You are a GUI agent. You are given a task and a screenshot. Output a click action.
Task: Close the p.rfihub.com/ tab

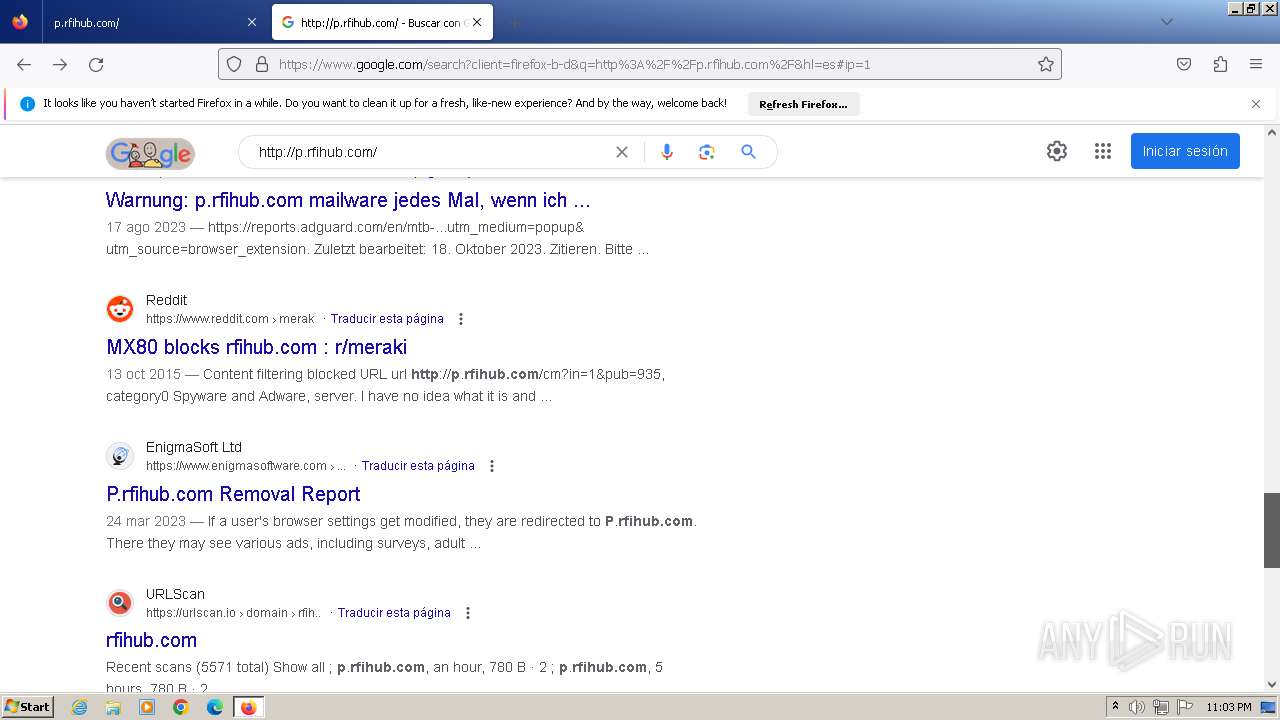click(251, 22)
